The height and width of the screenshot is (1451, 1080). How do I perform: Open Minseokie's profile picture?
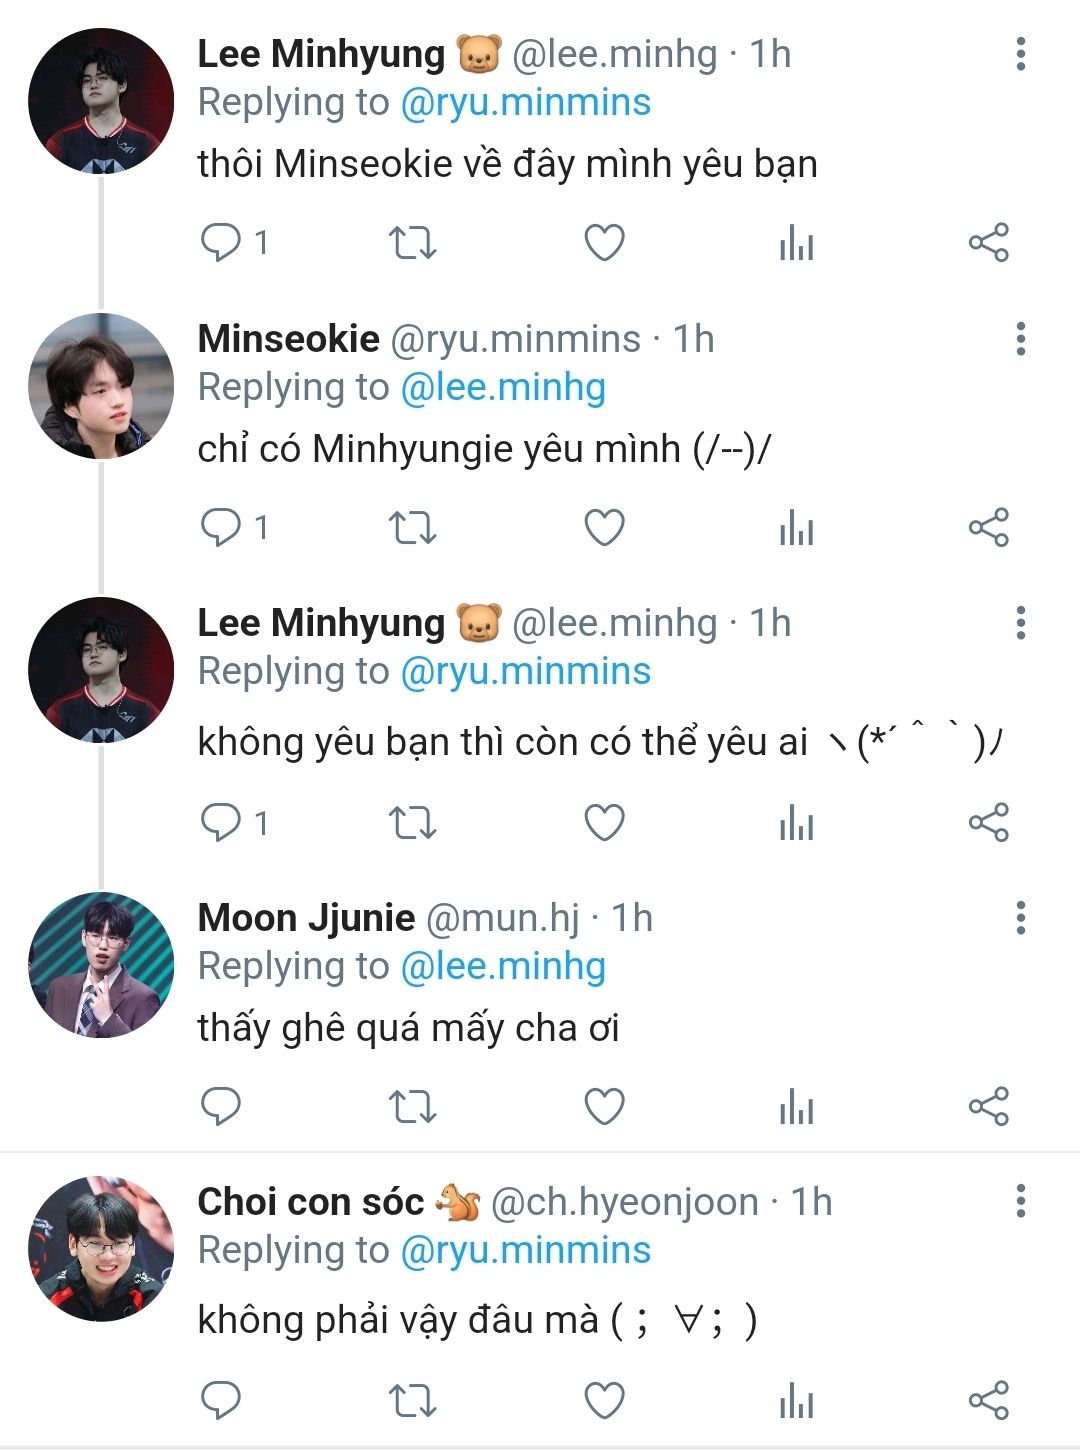point(101,386)
